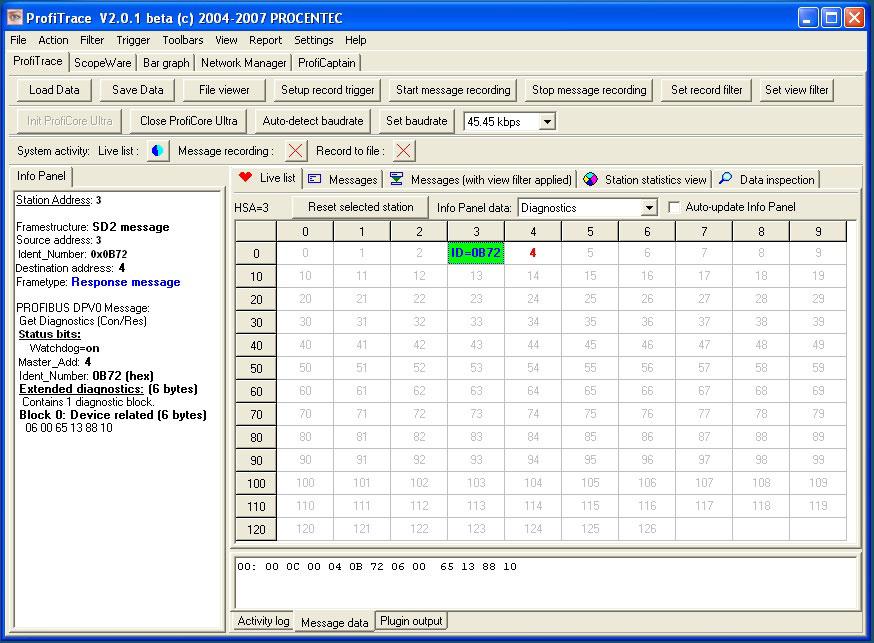Select station 100 cell in live list
Viewport: 874px width, 643px height.
pos(305,483)
